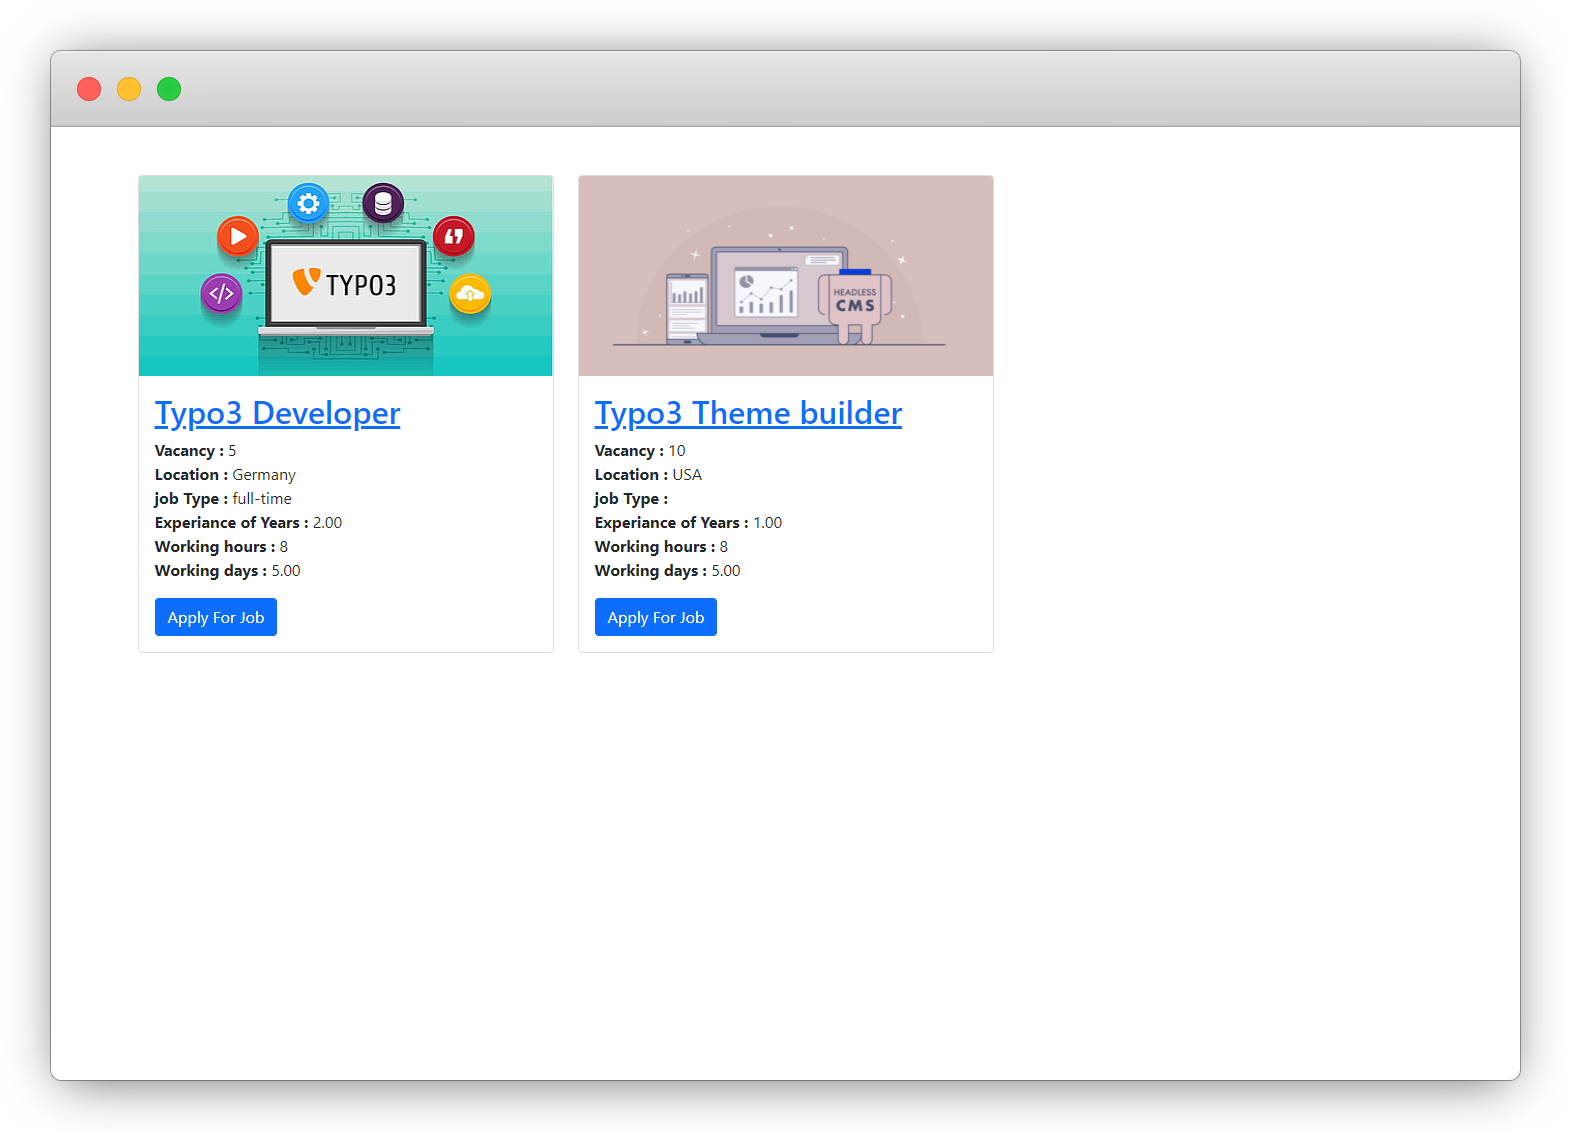Minimize the window using yellow button

(x=129, y=89)
